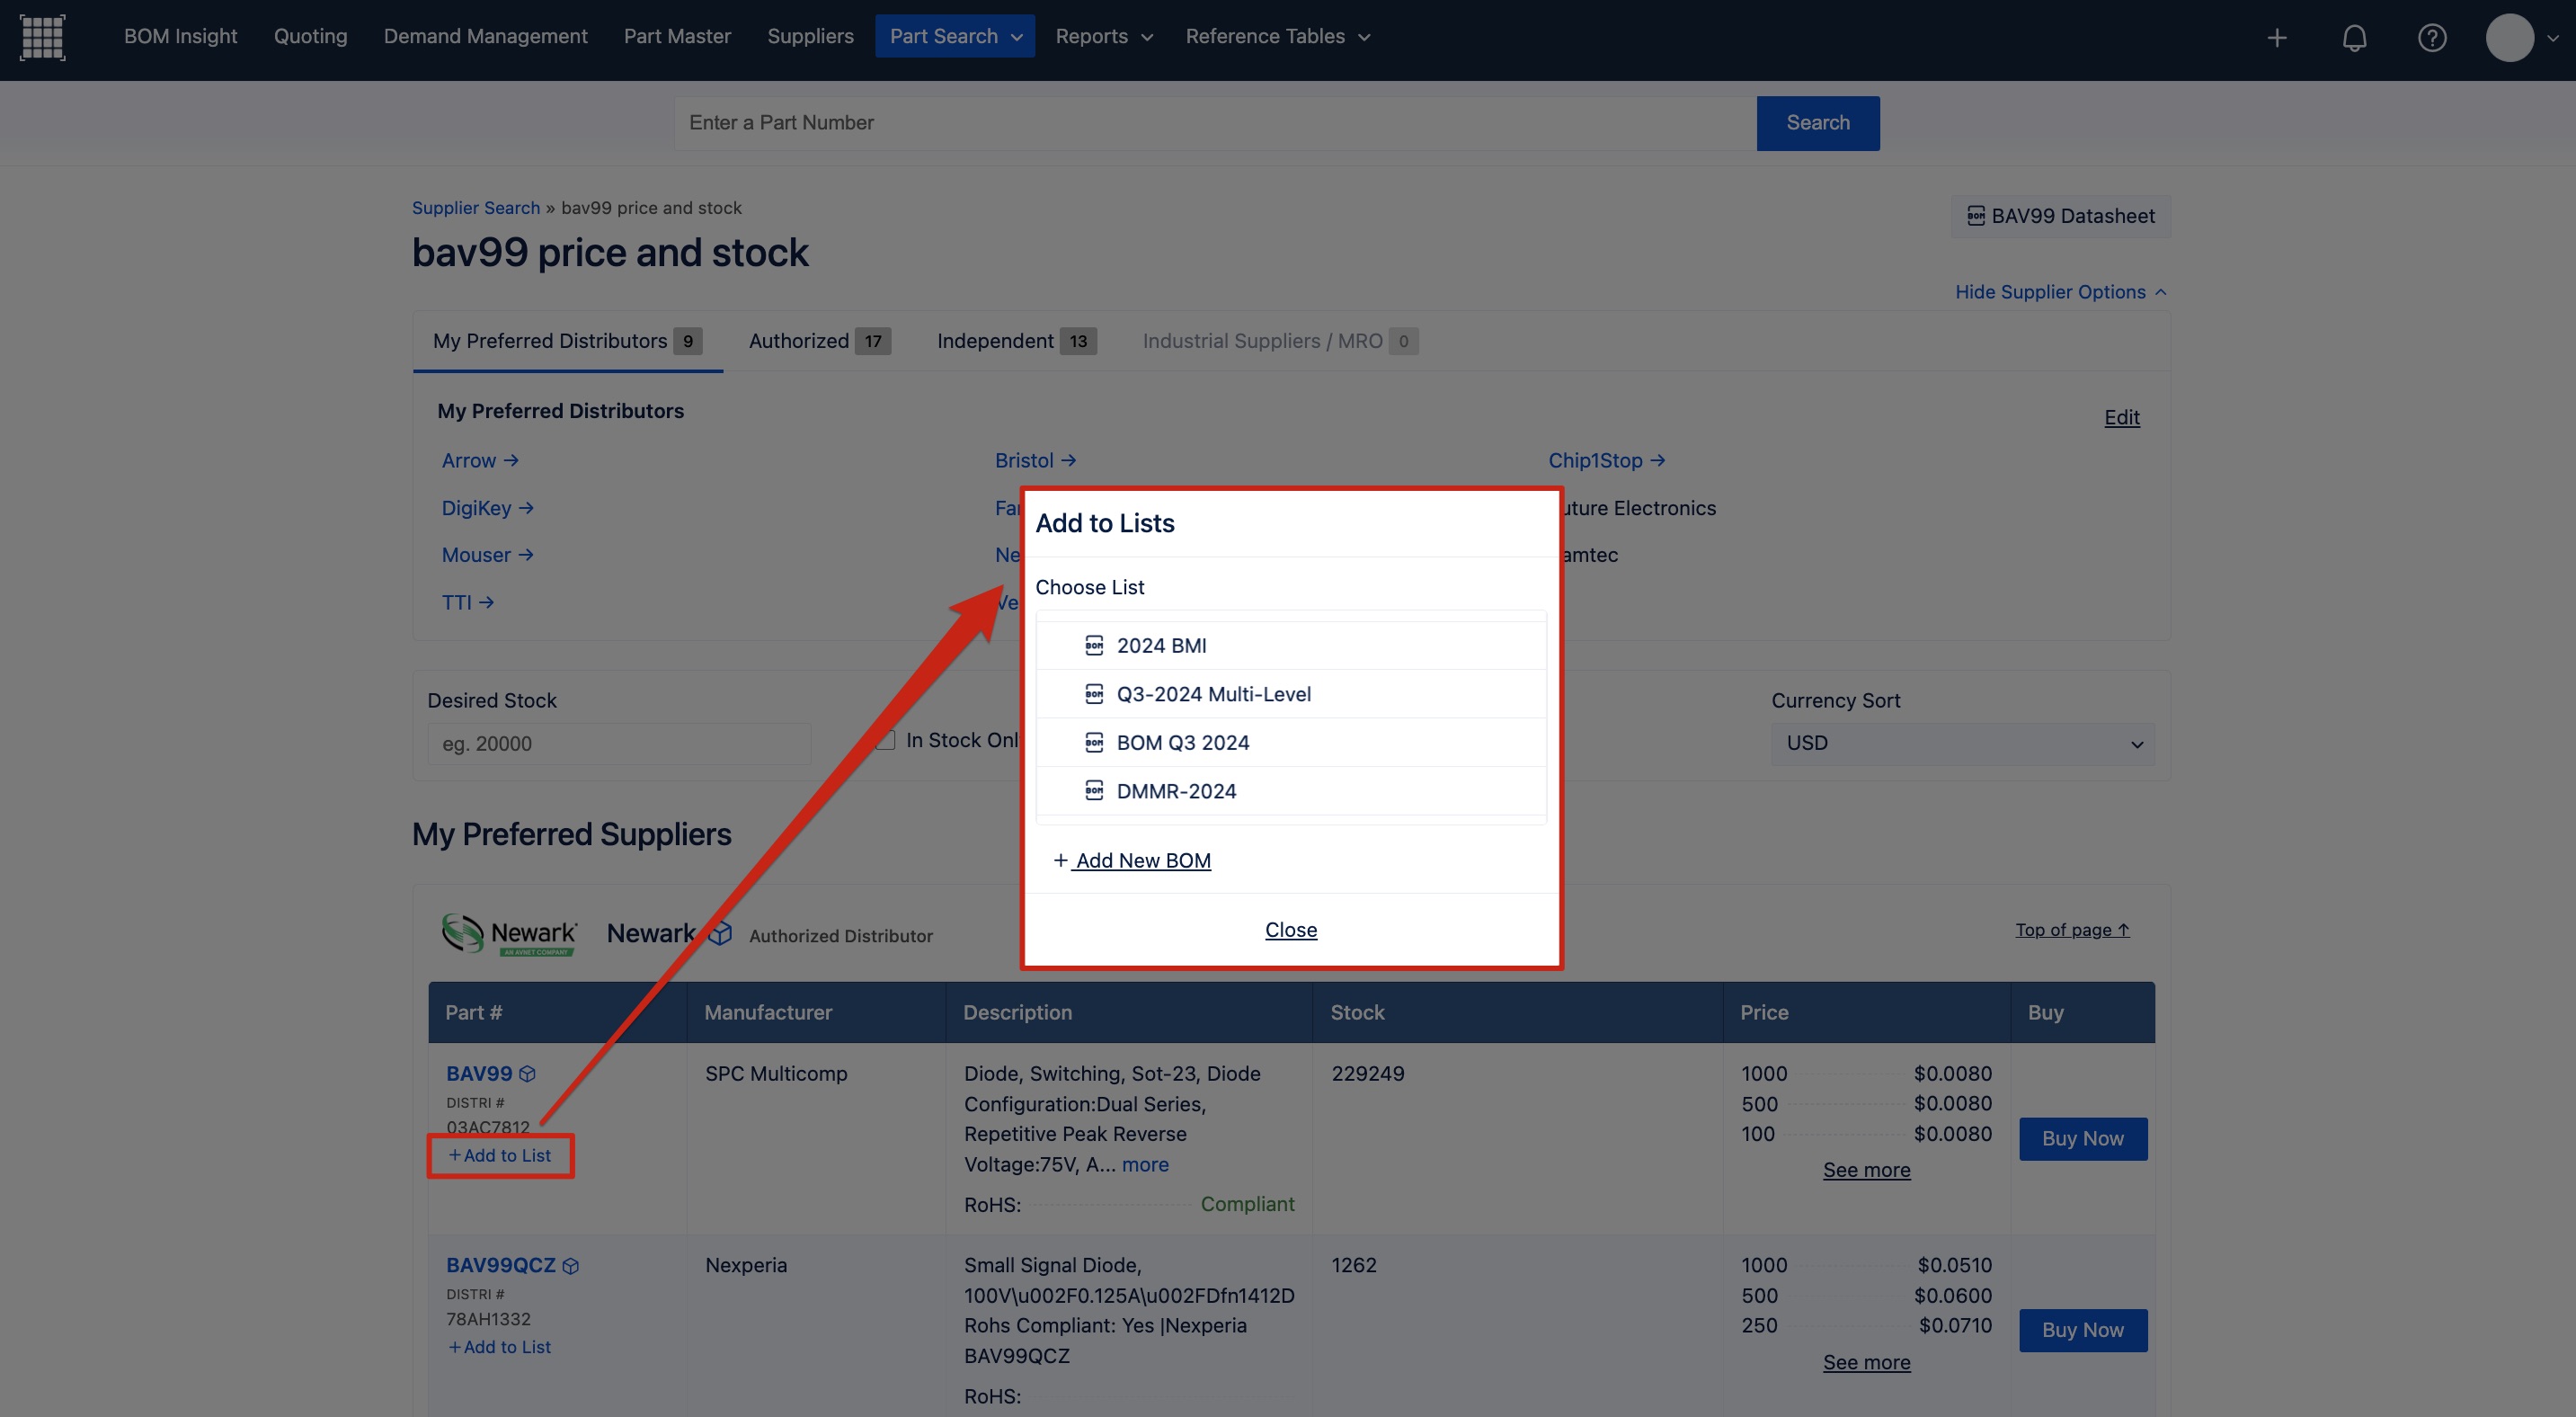
Task: Collapse Hide Supplier Options
Action: point(2060,292)
